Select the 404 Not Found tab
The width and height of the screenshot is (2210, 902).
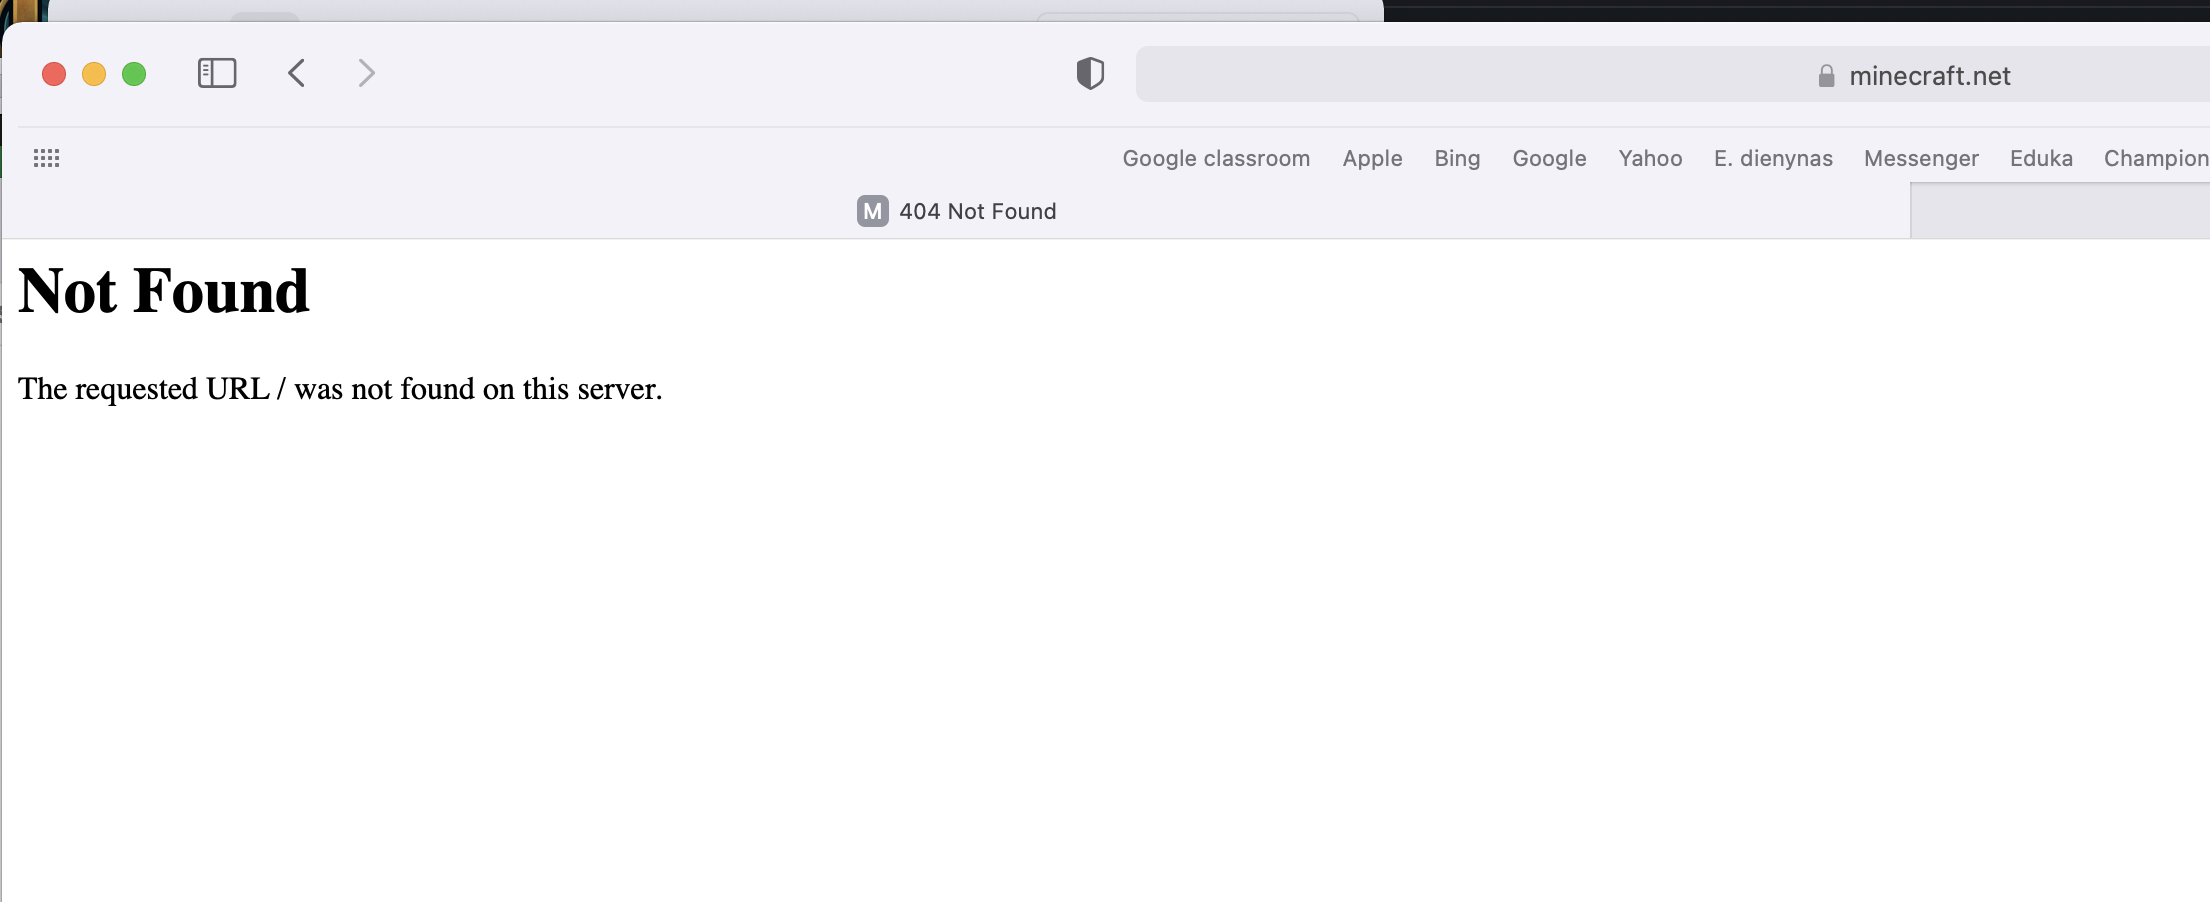tap(976, 211)
